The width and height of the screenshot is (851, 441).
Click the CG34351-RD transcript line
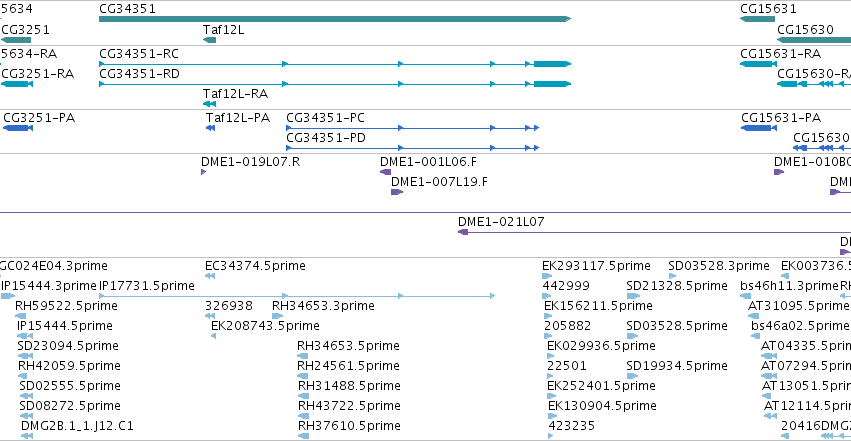[x=335, y=84]
